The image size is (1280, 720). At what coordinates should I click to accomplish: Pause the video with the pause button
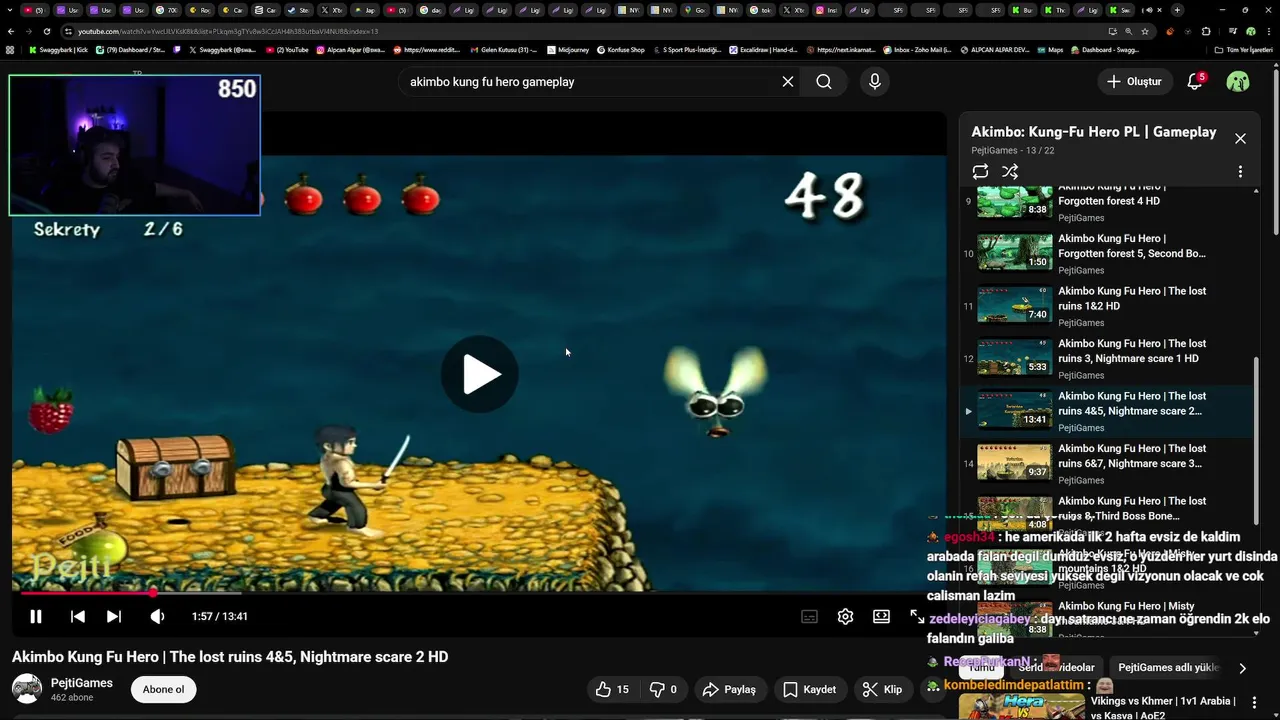[36, 617]
